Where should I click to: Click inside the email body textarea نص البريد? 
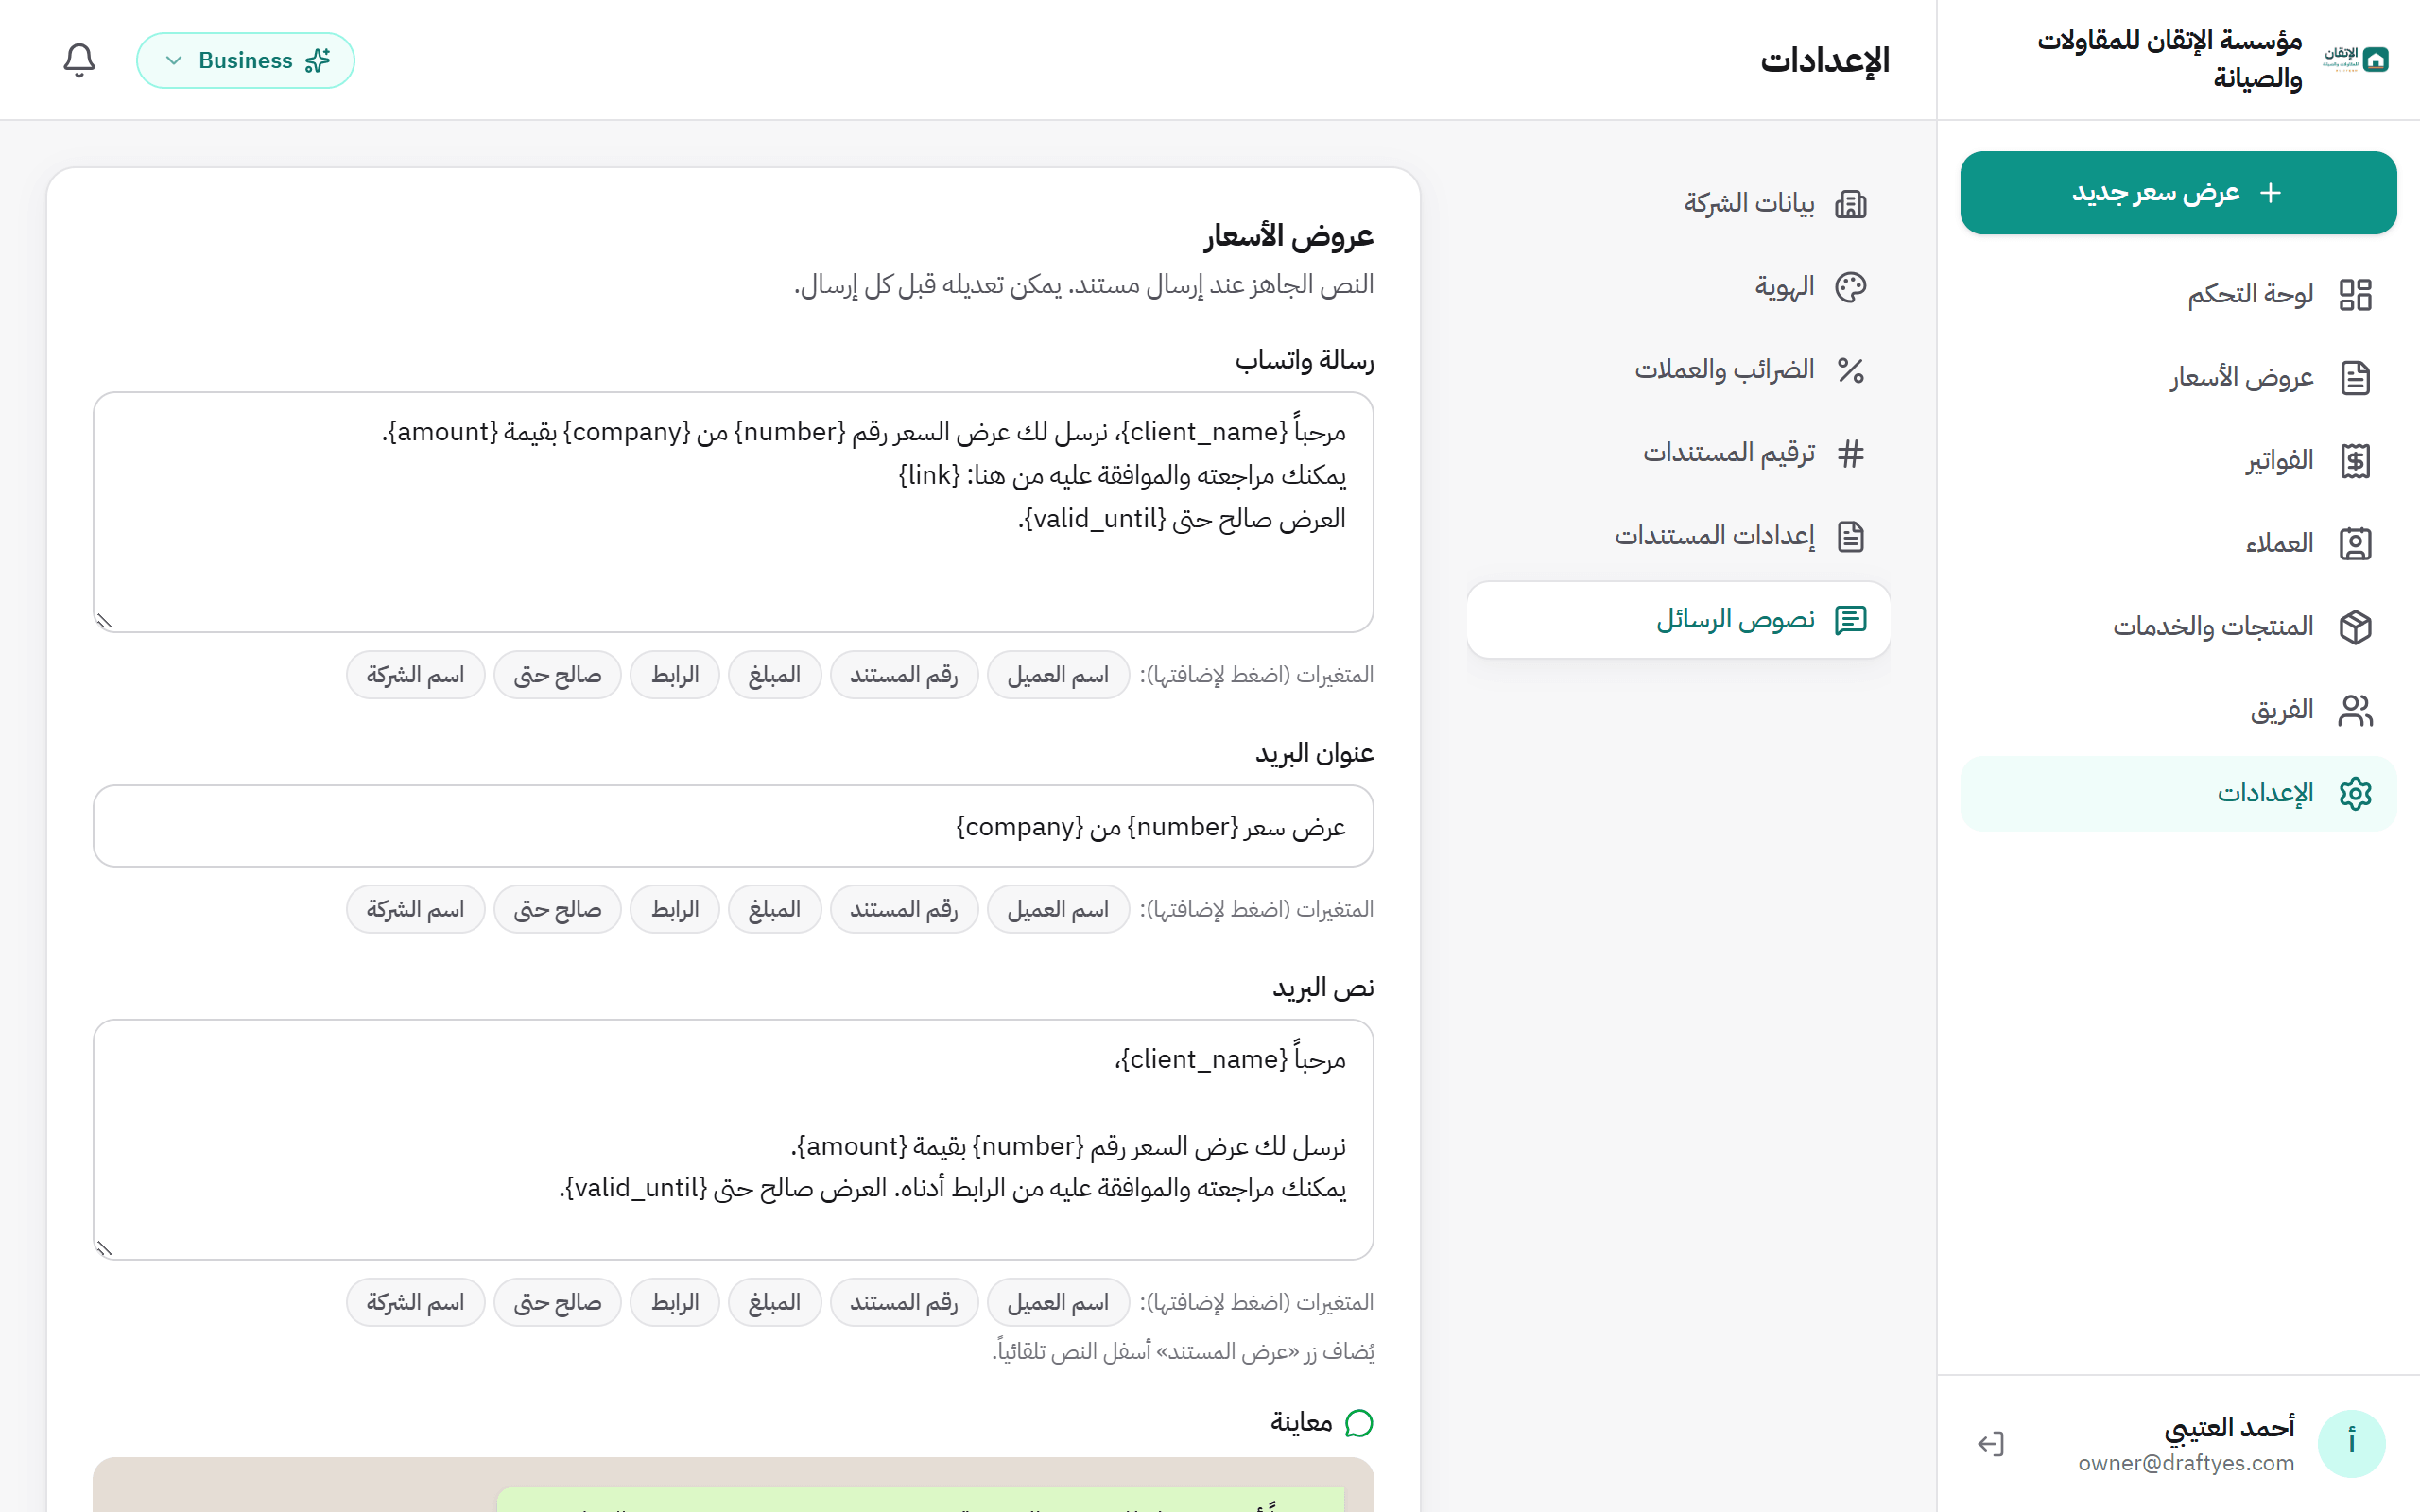point(733,1139)
